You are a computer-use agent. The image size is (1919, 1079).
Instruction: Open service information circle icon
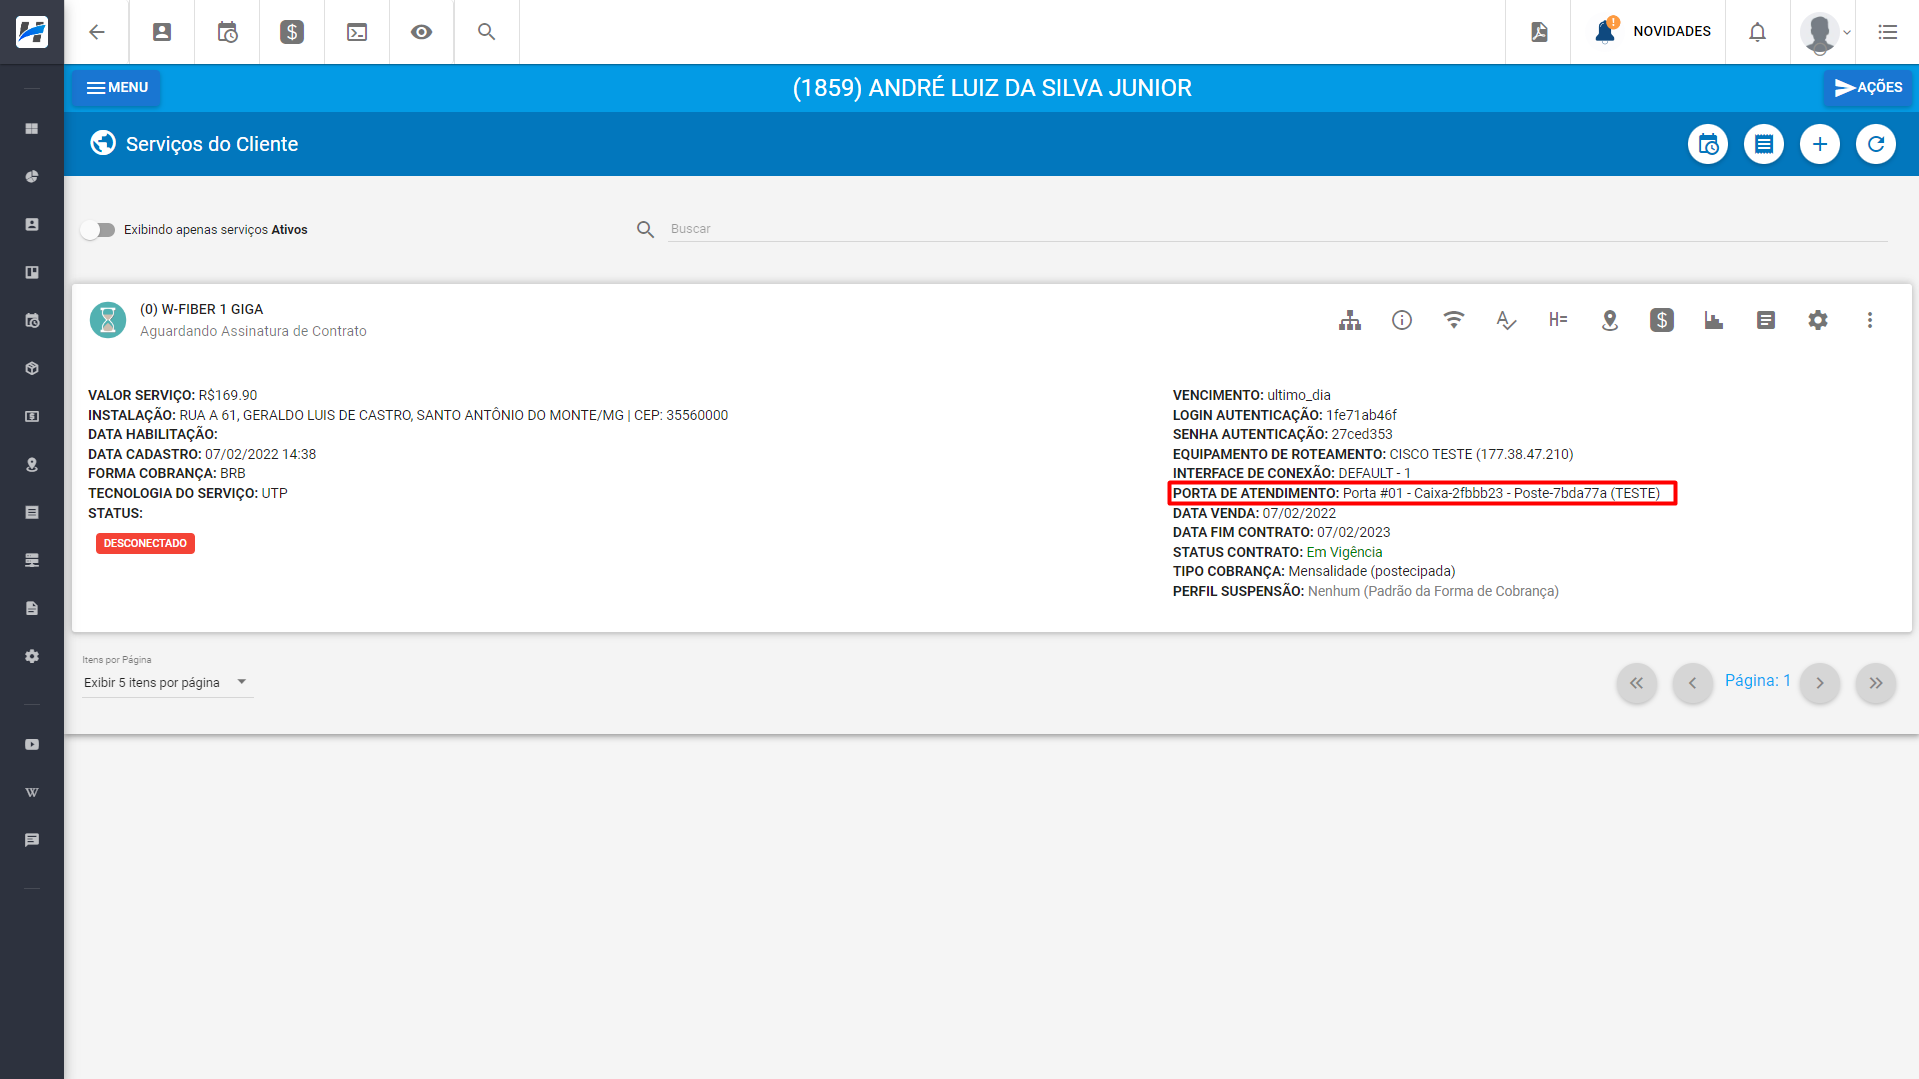(x=1402, y=320)
